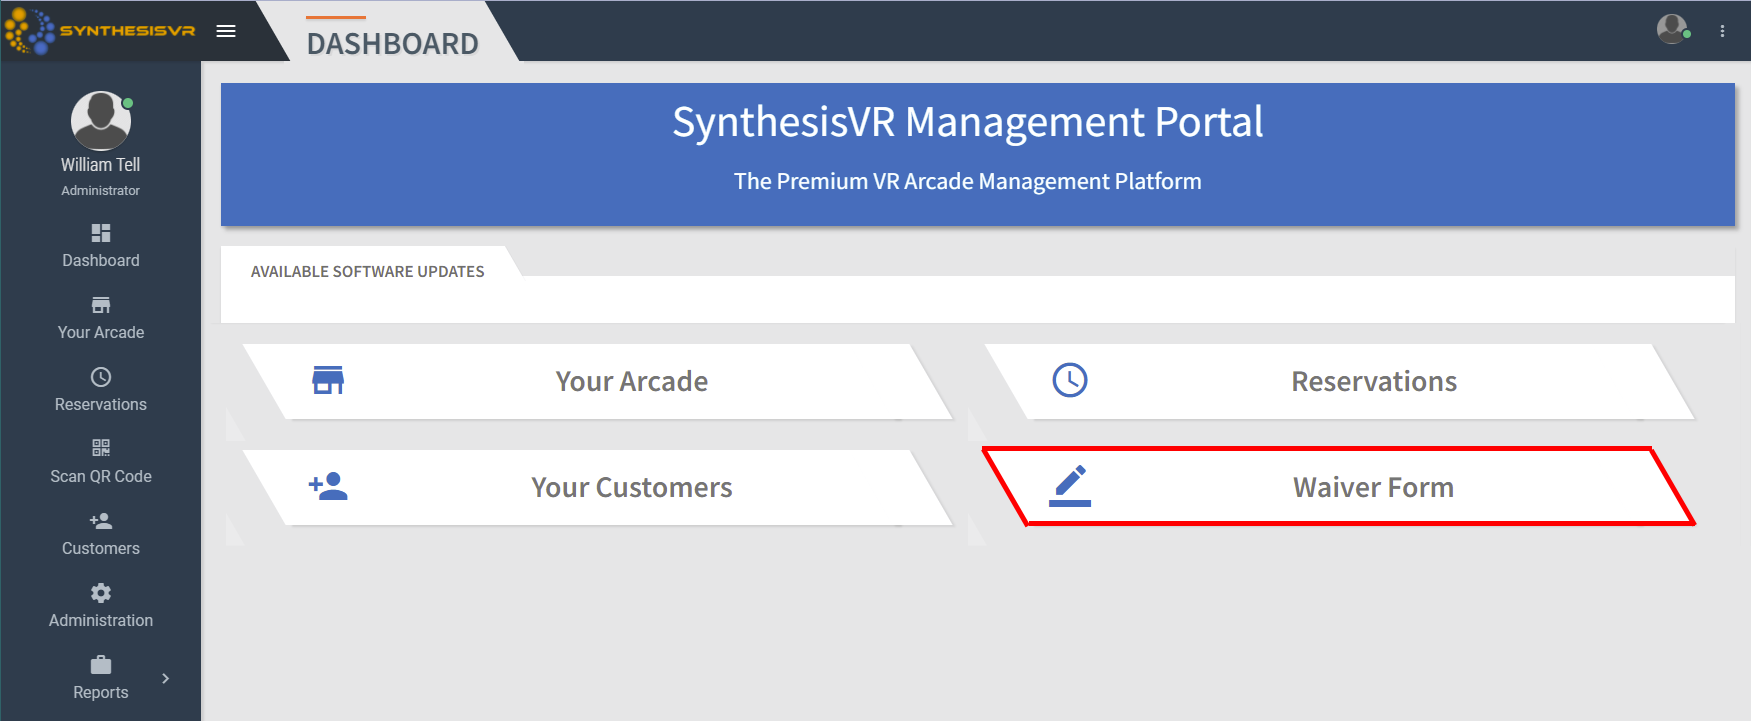Click The Premium VR Arcade Management Platform subtitle

pos(967,181)
